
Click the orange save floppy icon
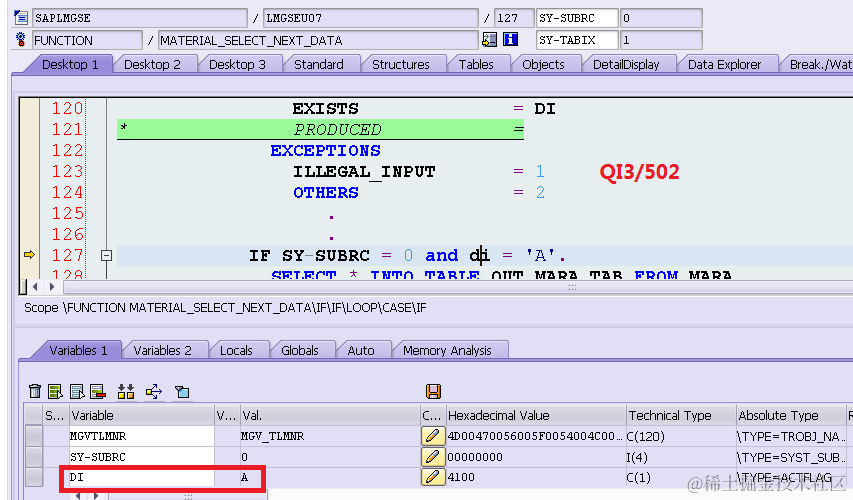tap(433, 391)
